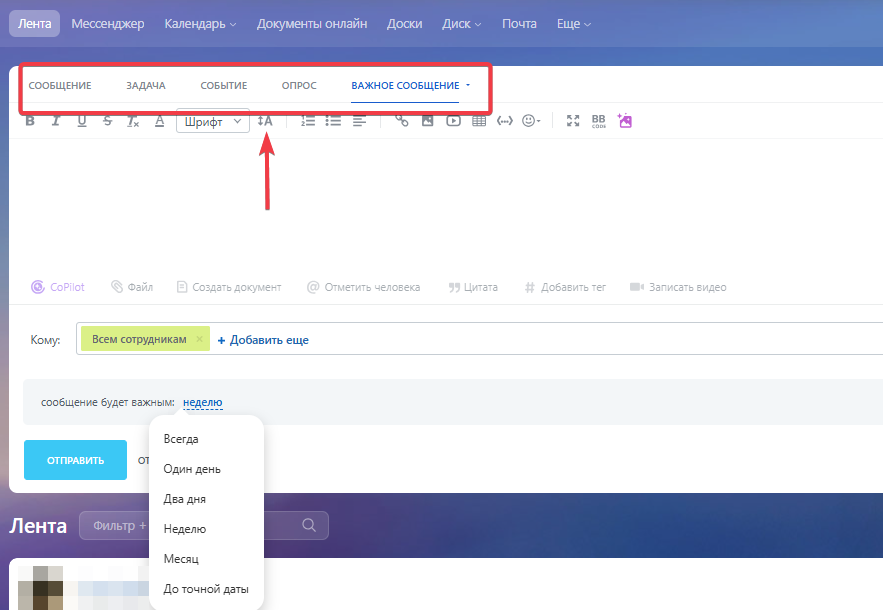Screen dimensions: 883x610
Task: Open the text color picker
Action: 159,121
